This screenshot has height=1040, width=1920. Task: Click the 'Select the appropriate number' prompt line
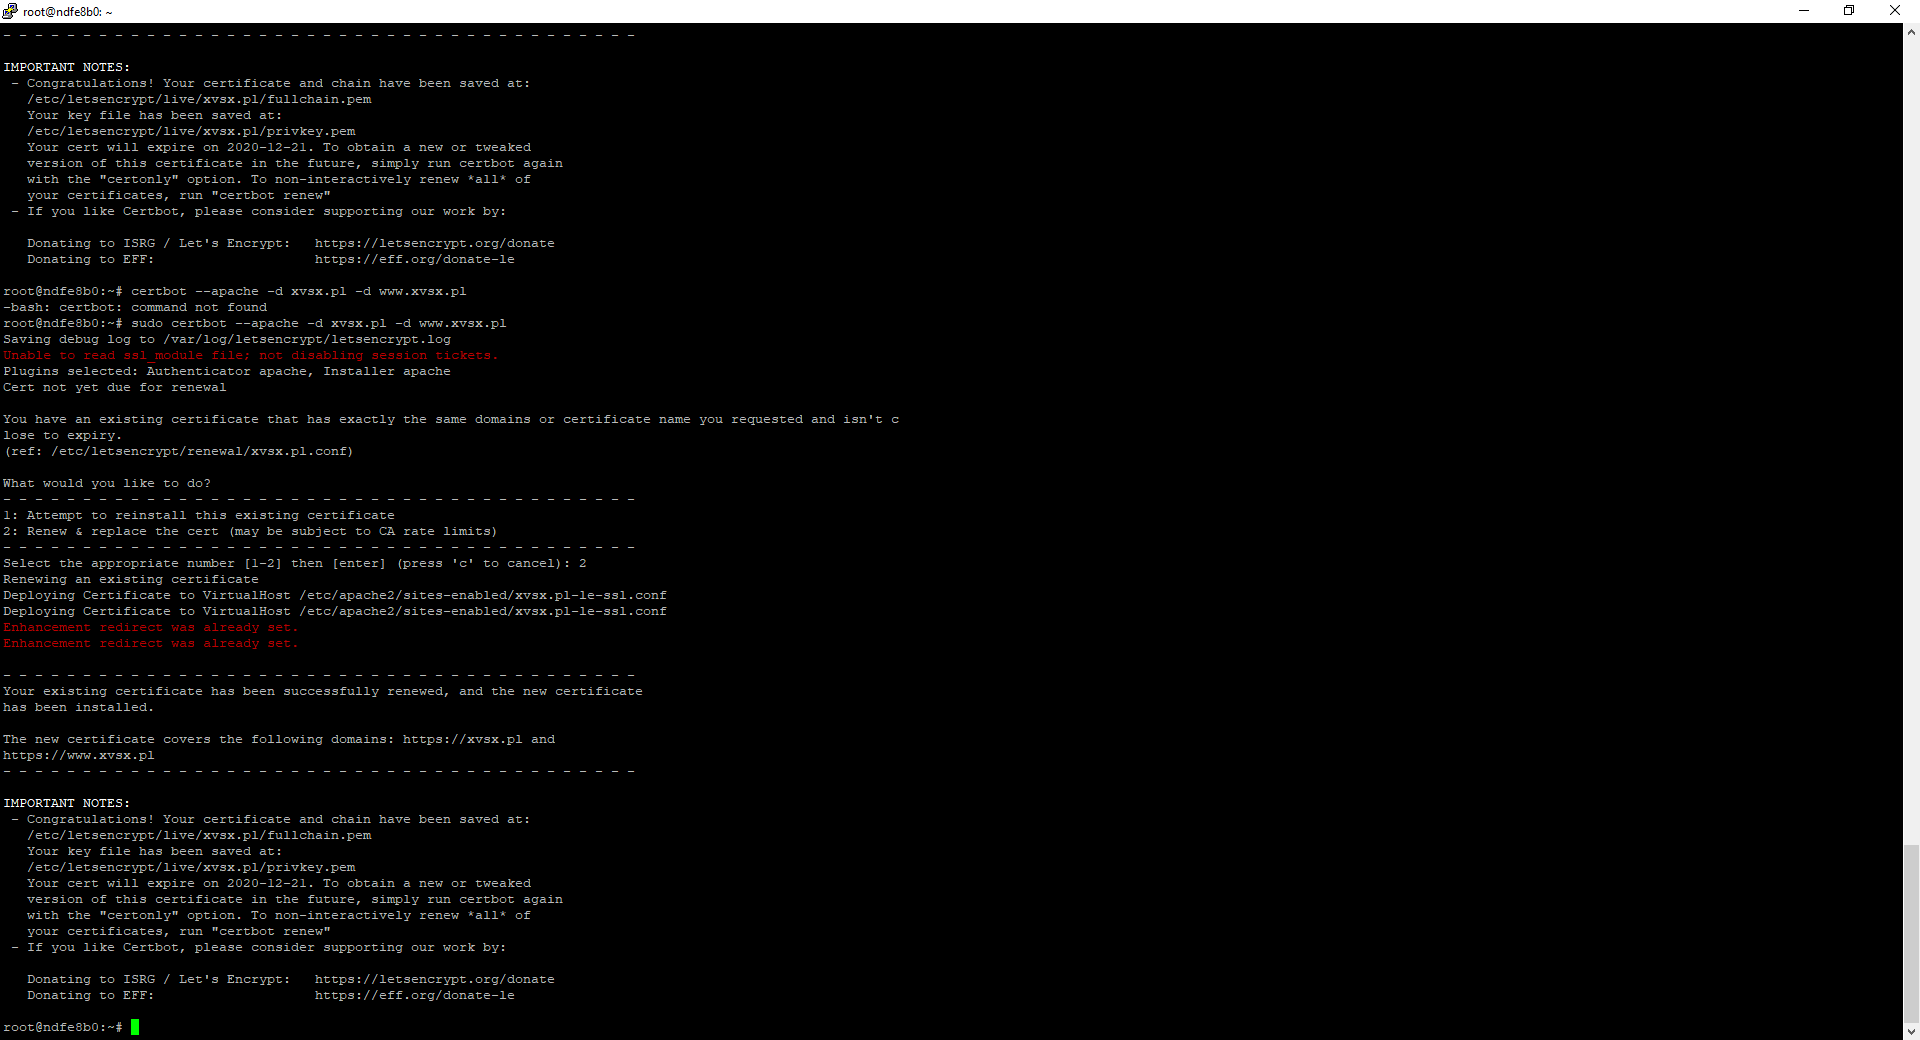(x=295, y=564)
